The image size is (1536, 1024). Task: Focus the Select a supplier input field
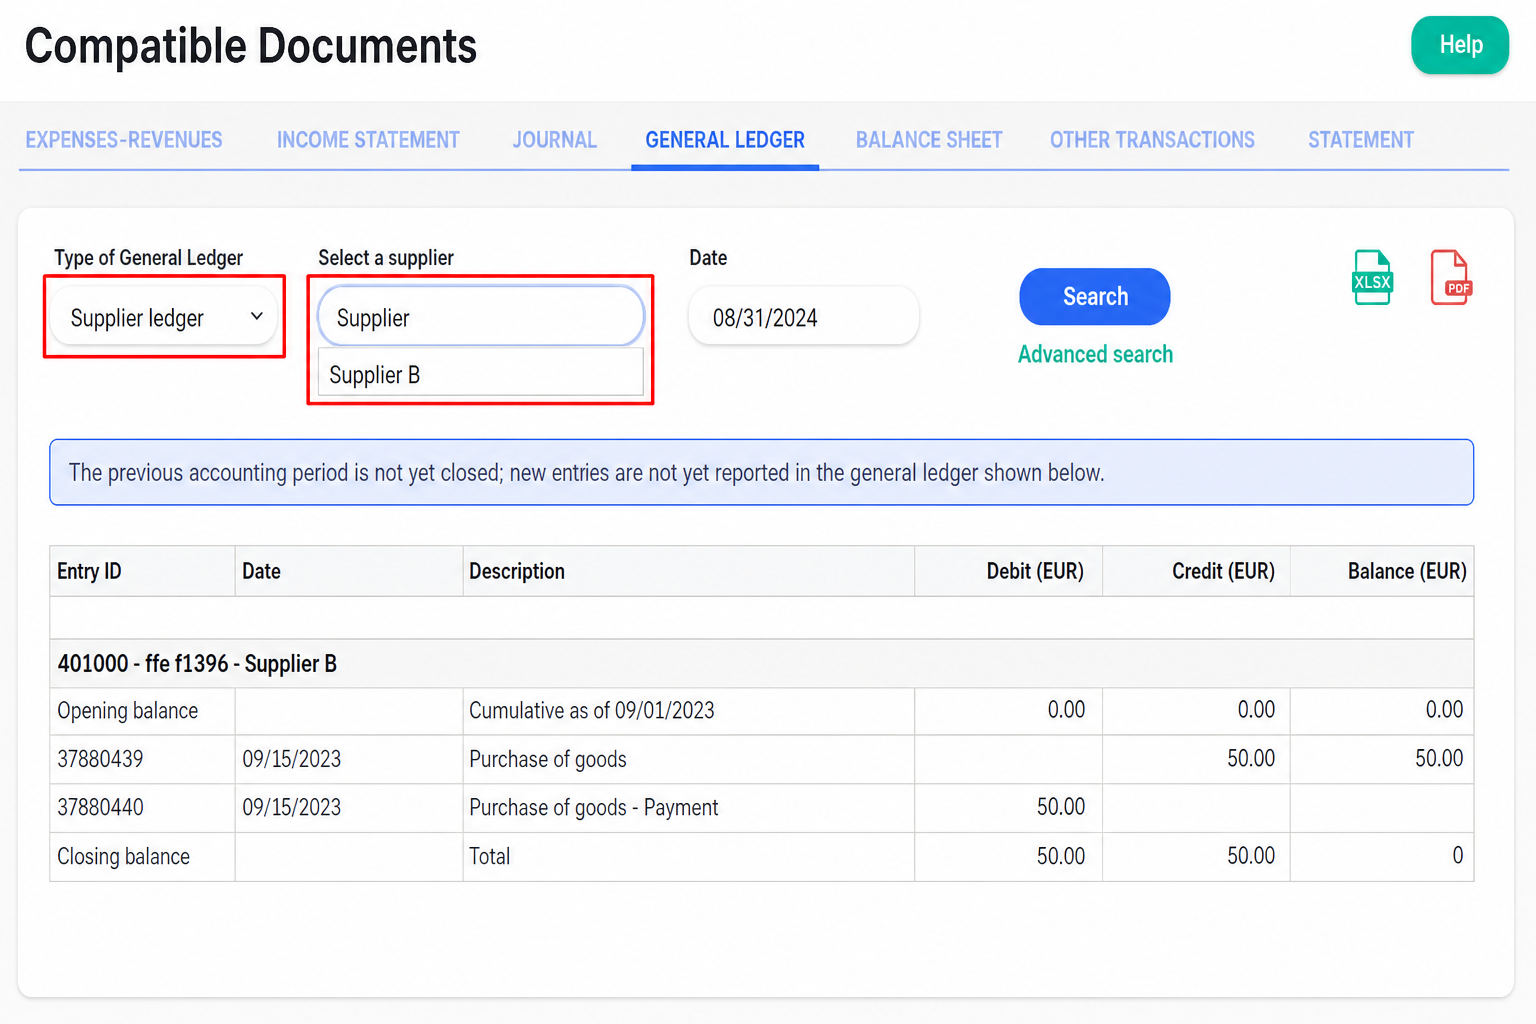[481, 317]
